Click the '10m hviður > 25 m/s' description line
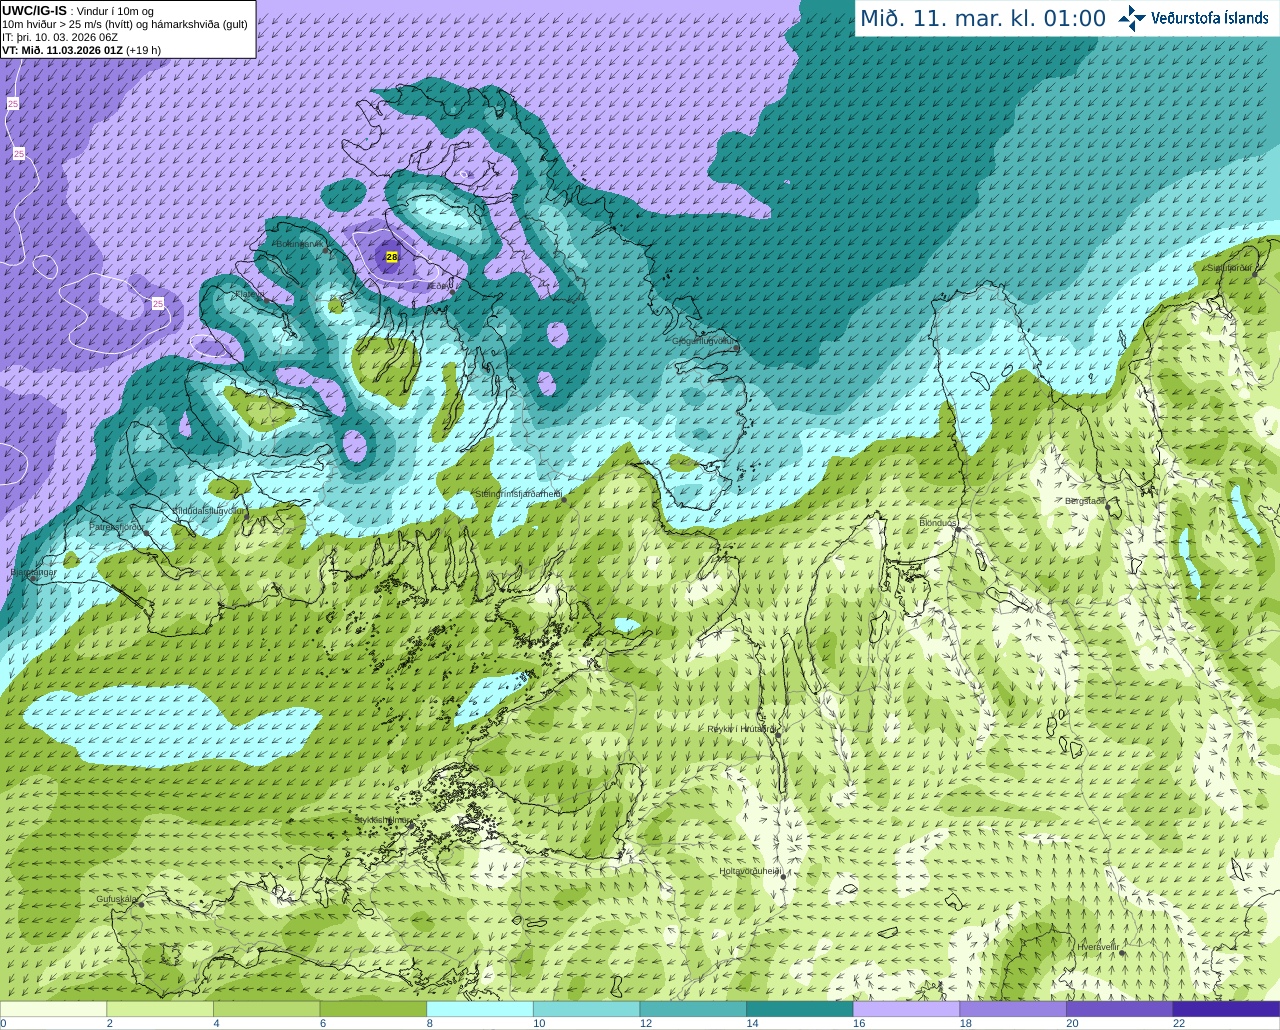 (125, 24)
